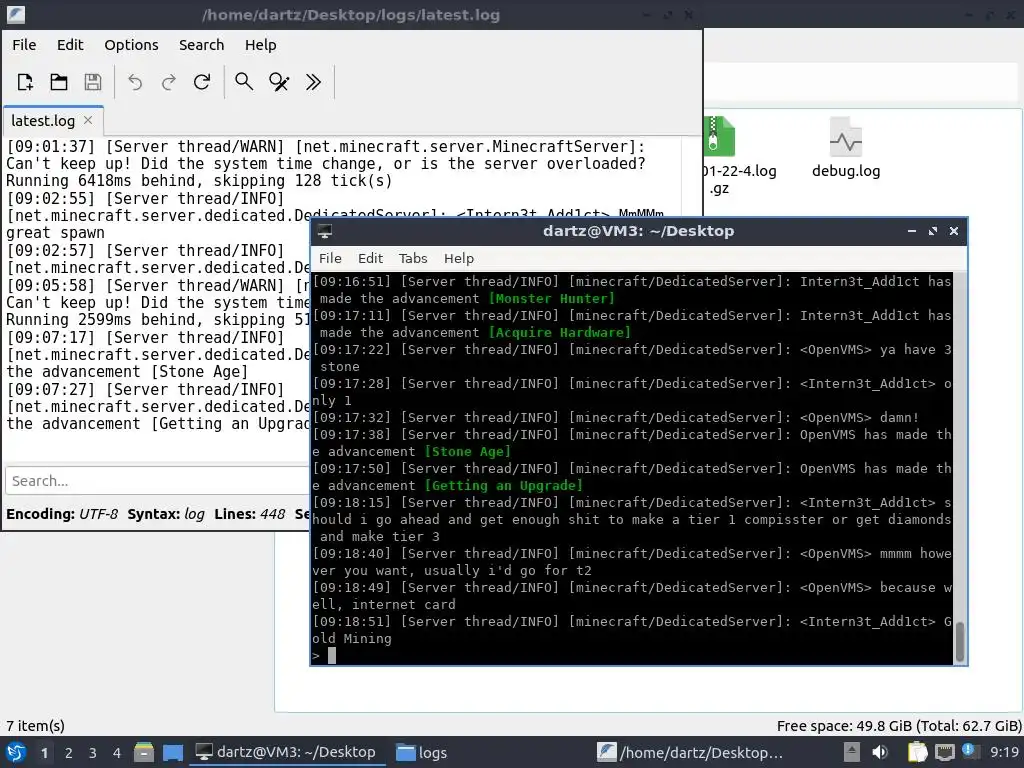Activate the logs folder taskbar button

click(x=422, y=752)
